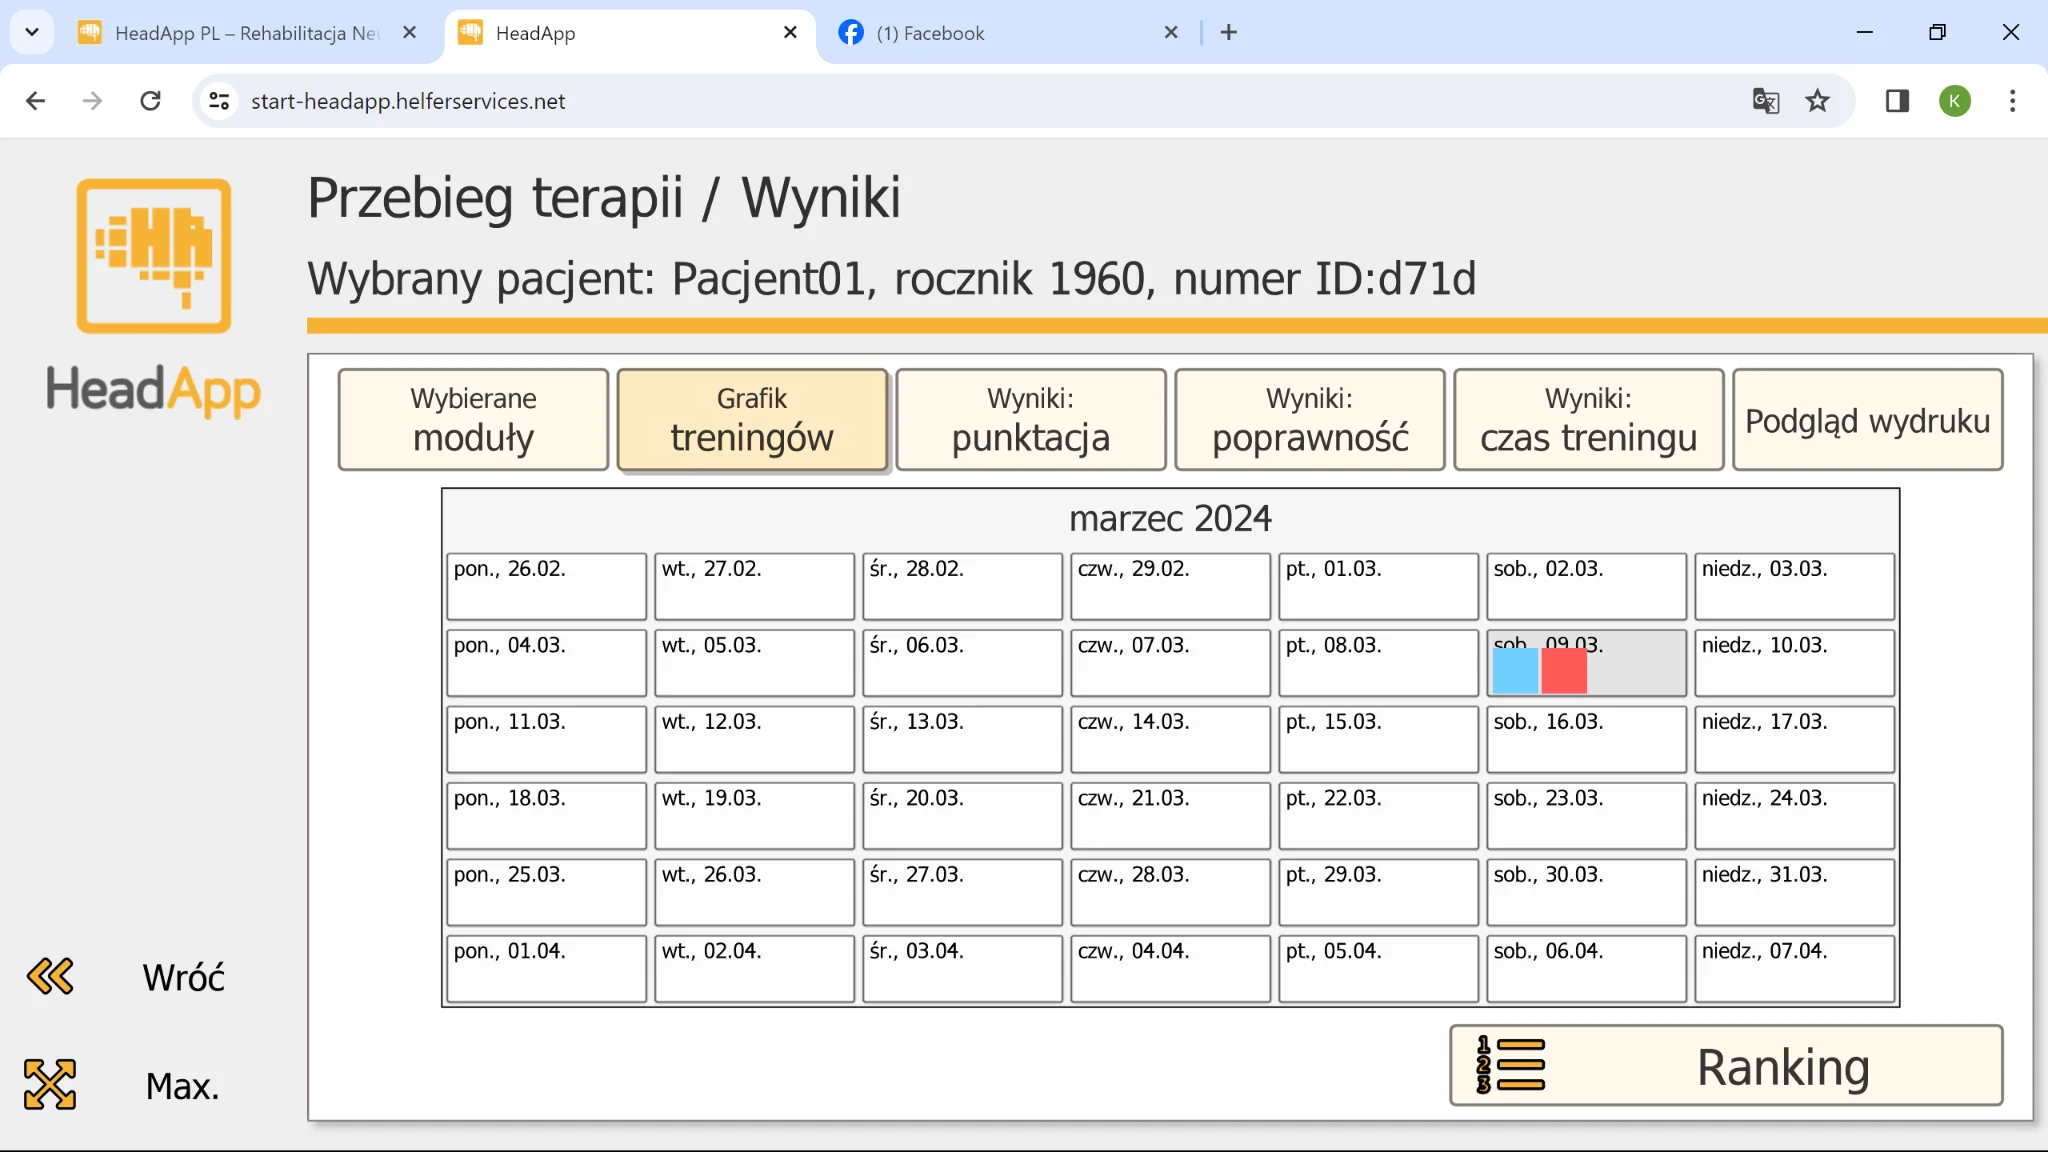The image size is (2048, 1152).
Task: Select calendar day sob., 16.03.
Action: tap(1586, 739)
